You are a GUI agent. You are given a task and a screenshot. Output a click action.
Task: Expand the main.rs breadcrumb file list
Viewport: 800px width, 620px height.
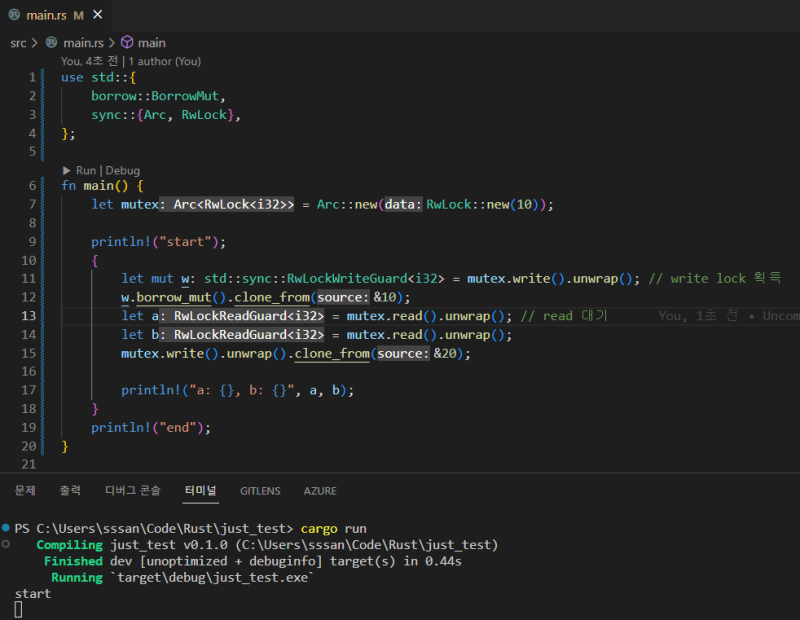[x=83, y=43]
